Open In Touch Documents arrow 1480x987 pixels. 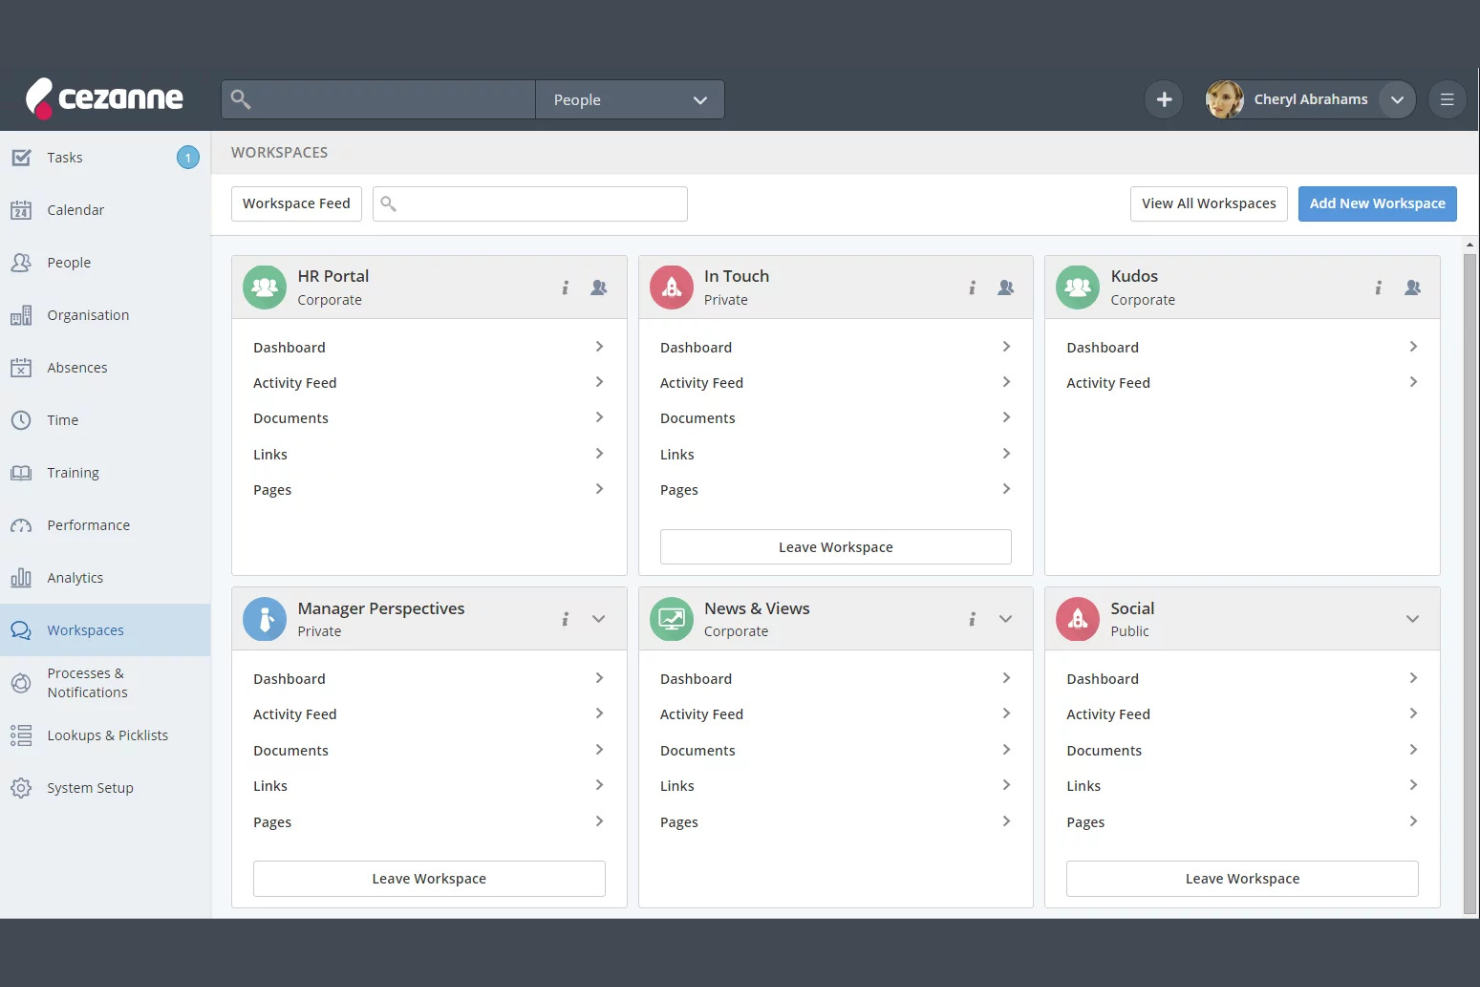[x=1006, y=418]
